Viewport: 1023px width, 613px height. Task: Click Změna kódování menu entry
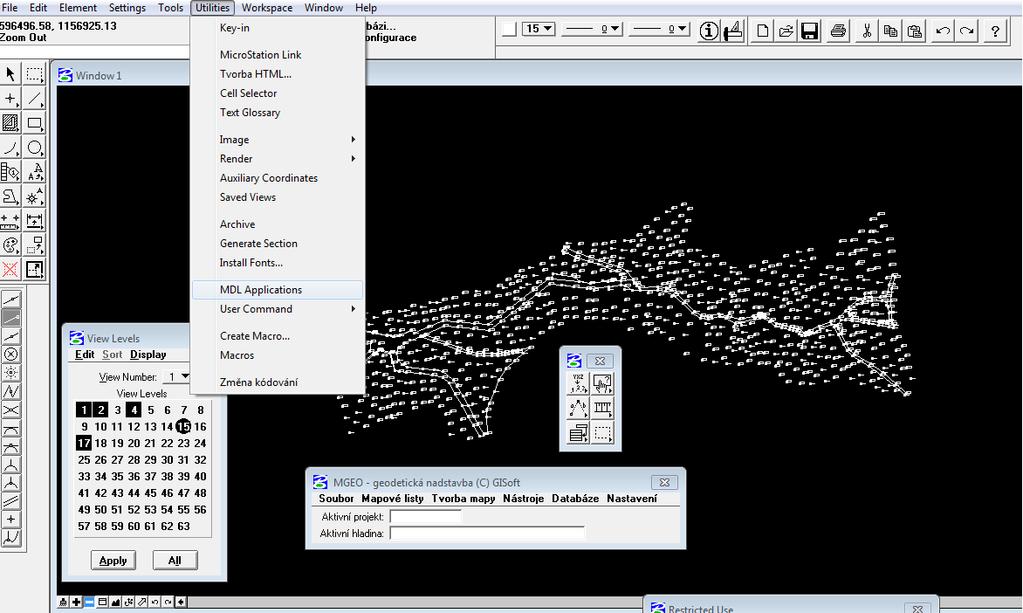click(278, 382)
